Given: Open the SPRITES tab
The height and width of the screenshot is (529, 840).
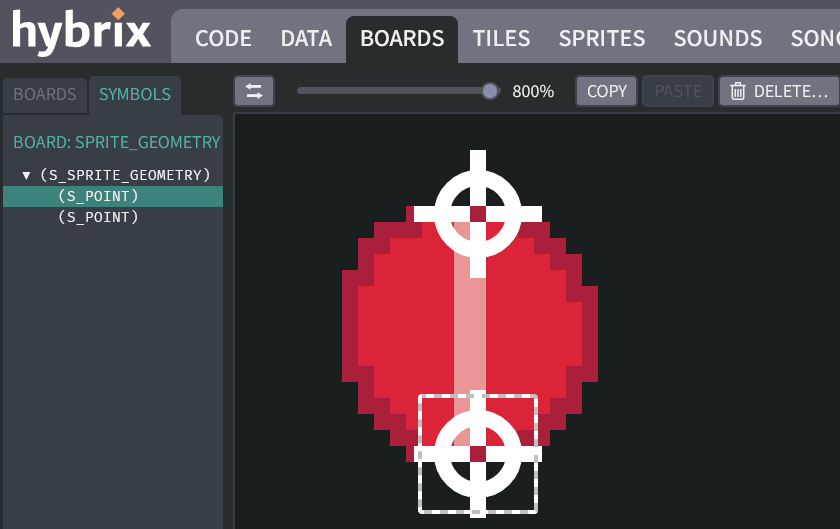Looking at the screenshot, I should pos(602,39).
